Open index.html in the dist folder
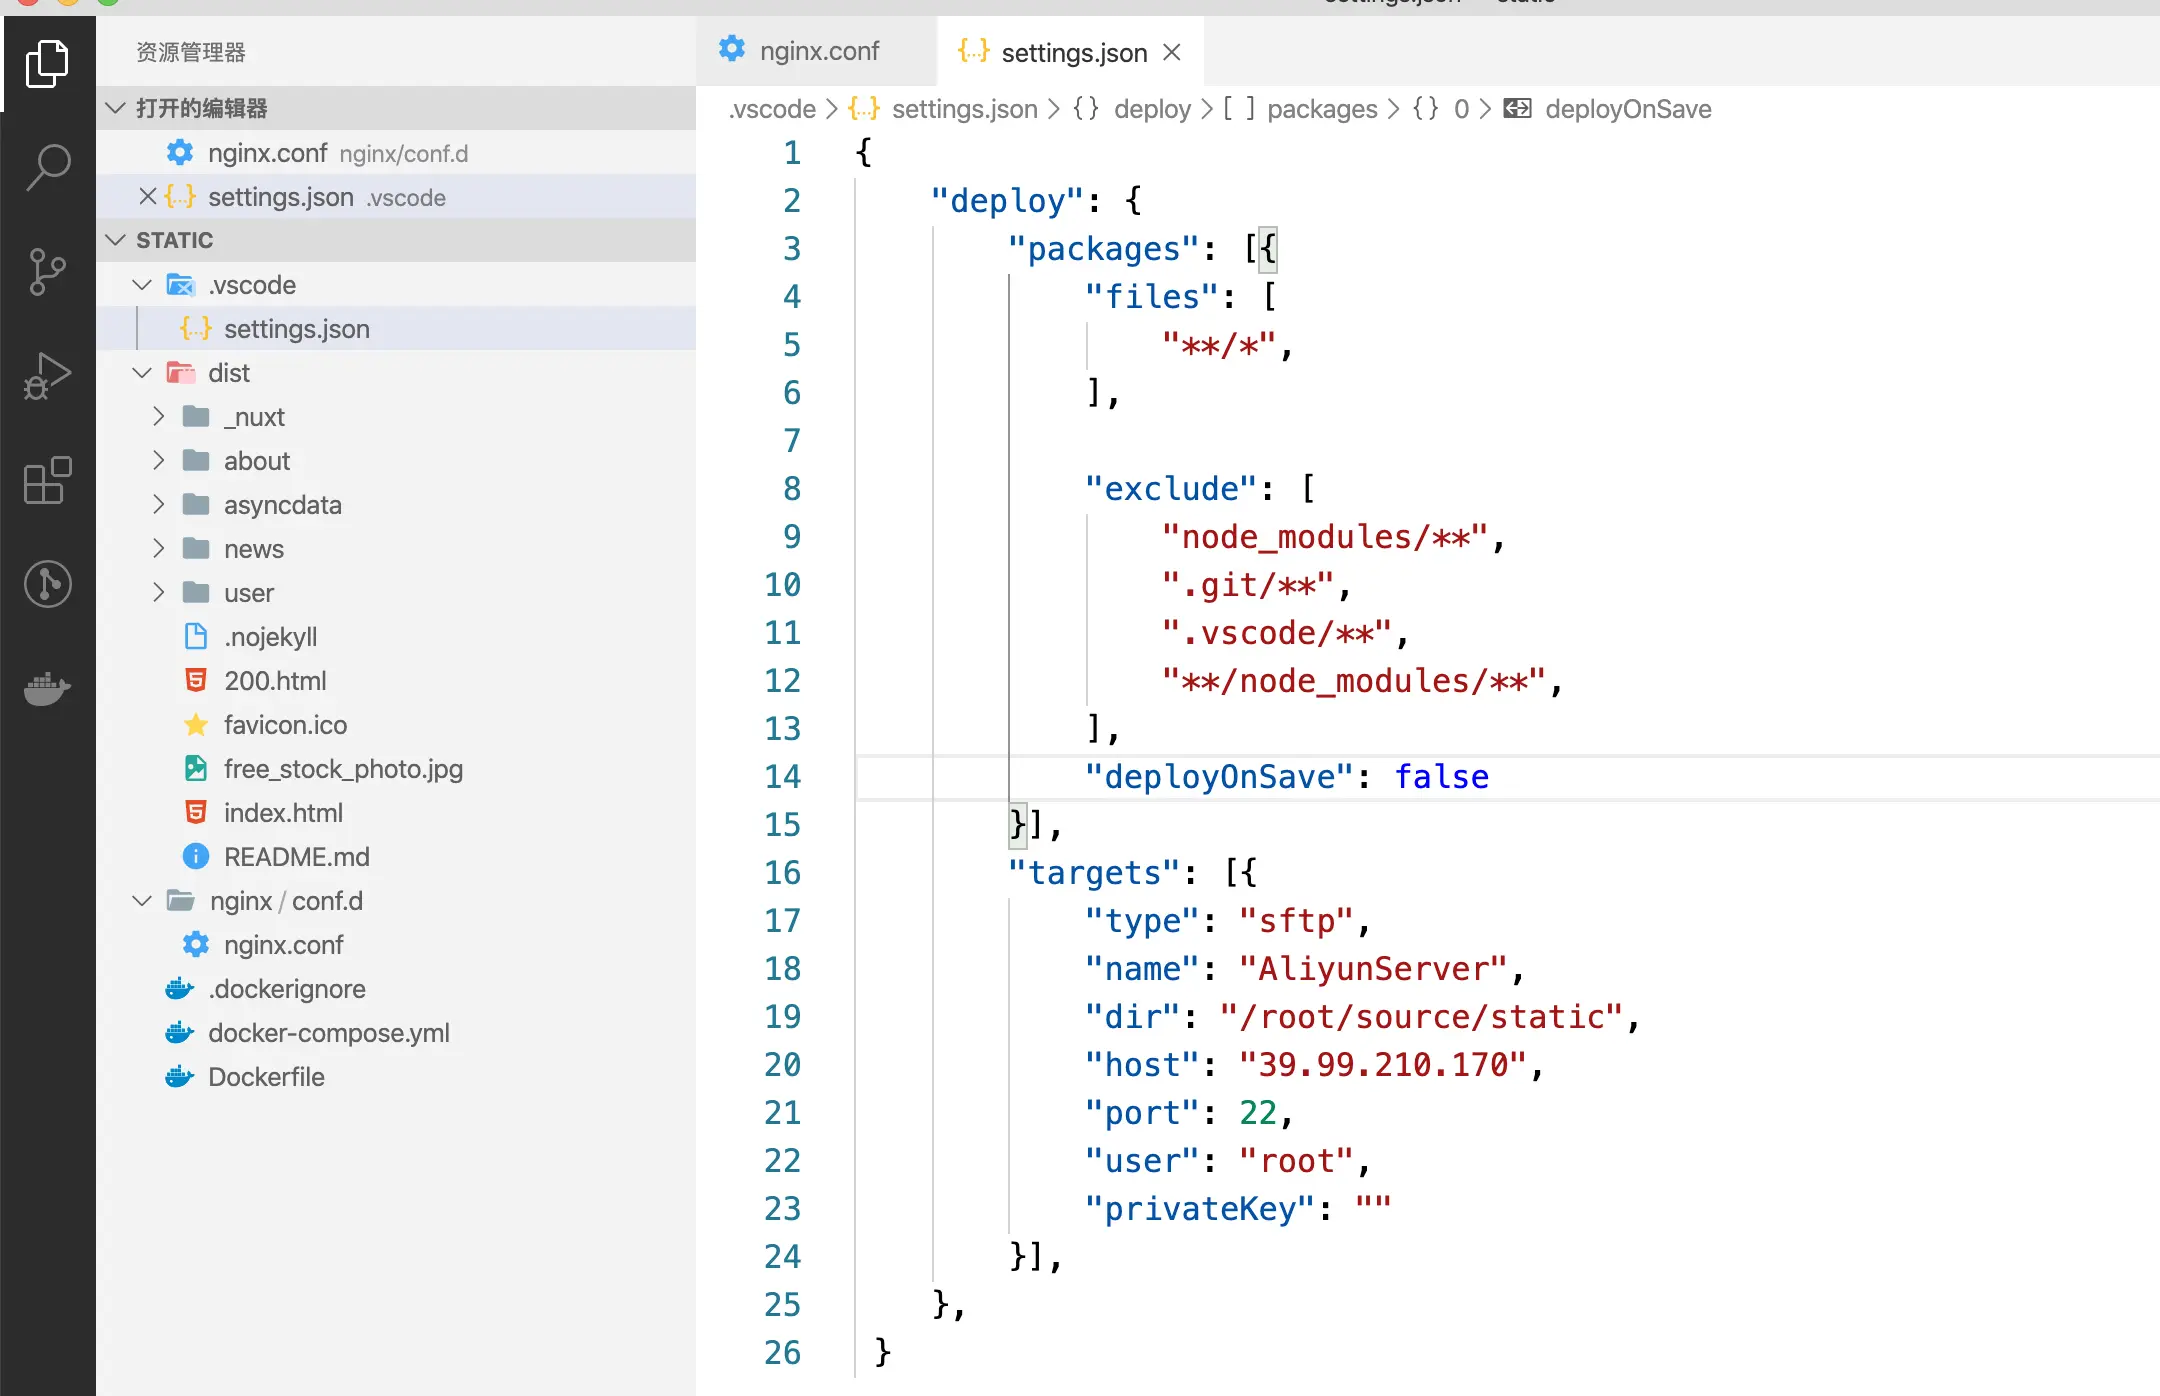This screenshot has width=2160, height=1396. 283,813
